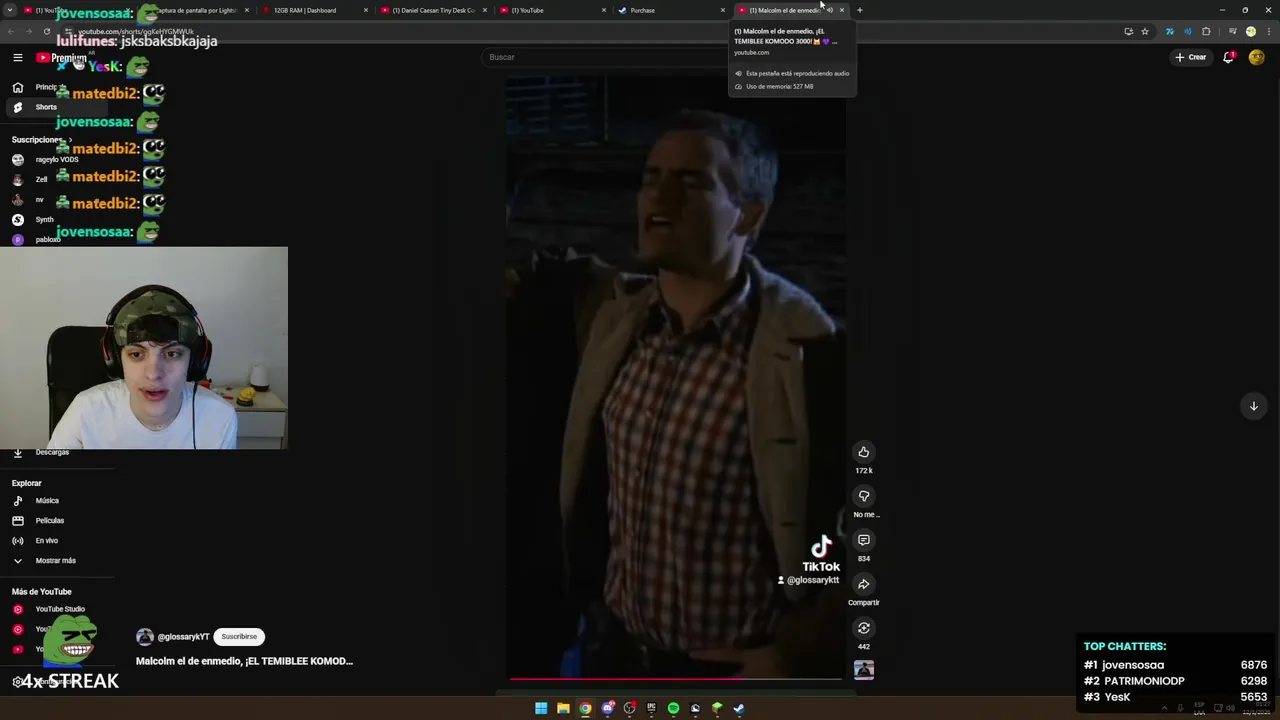Screen dimensions: 1280x720
Task: Like the Short with thumbs-up button
Action: tap(864, 452)
